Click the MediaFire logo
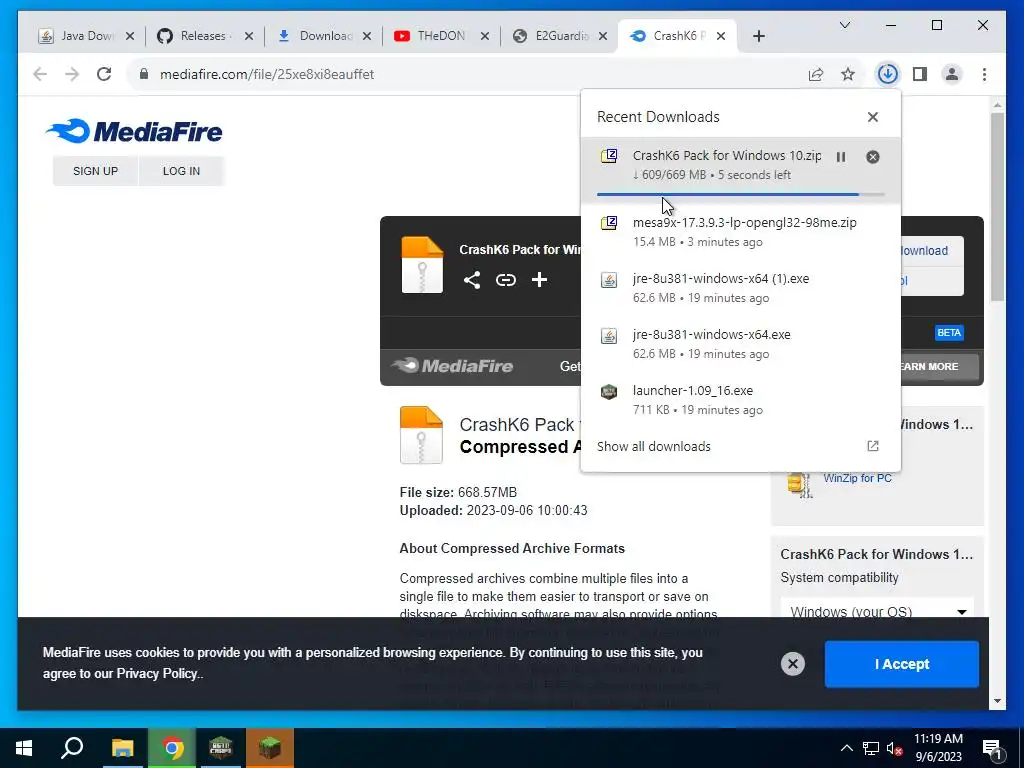This screenshot has height=768, width=1024. (x=134, y=131)
